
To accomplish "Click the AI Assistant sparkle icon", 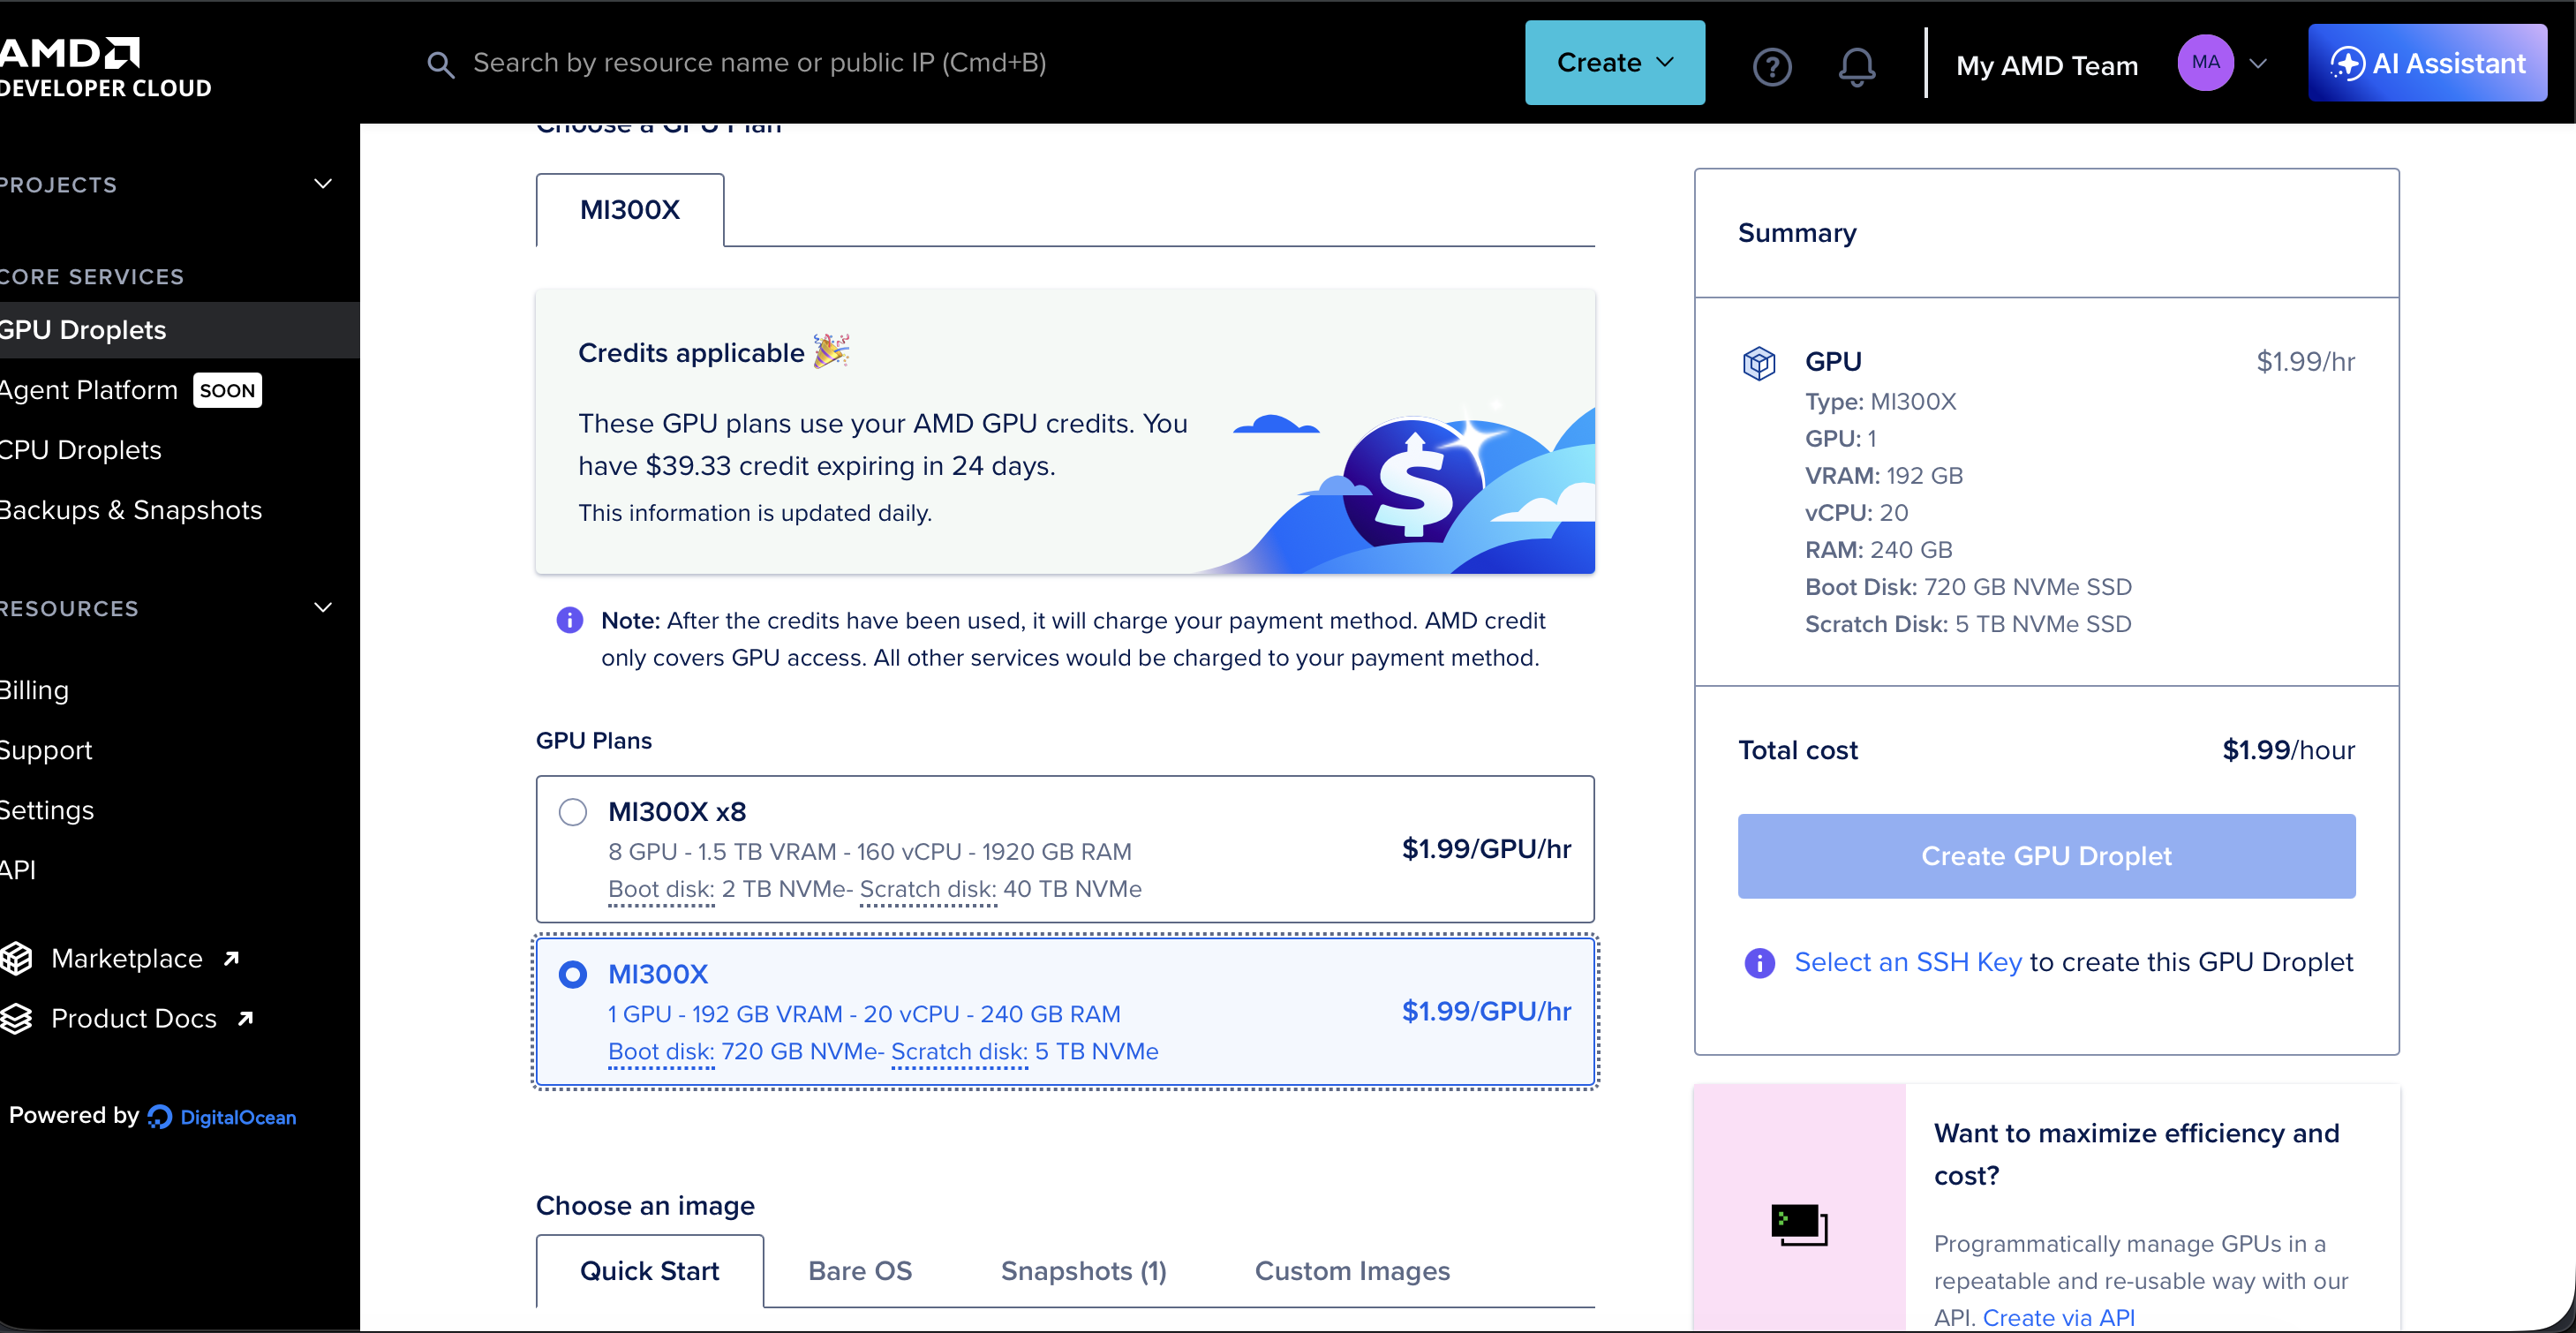I will click(2347, 64).
